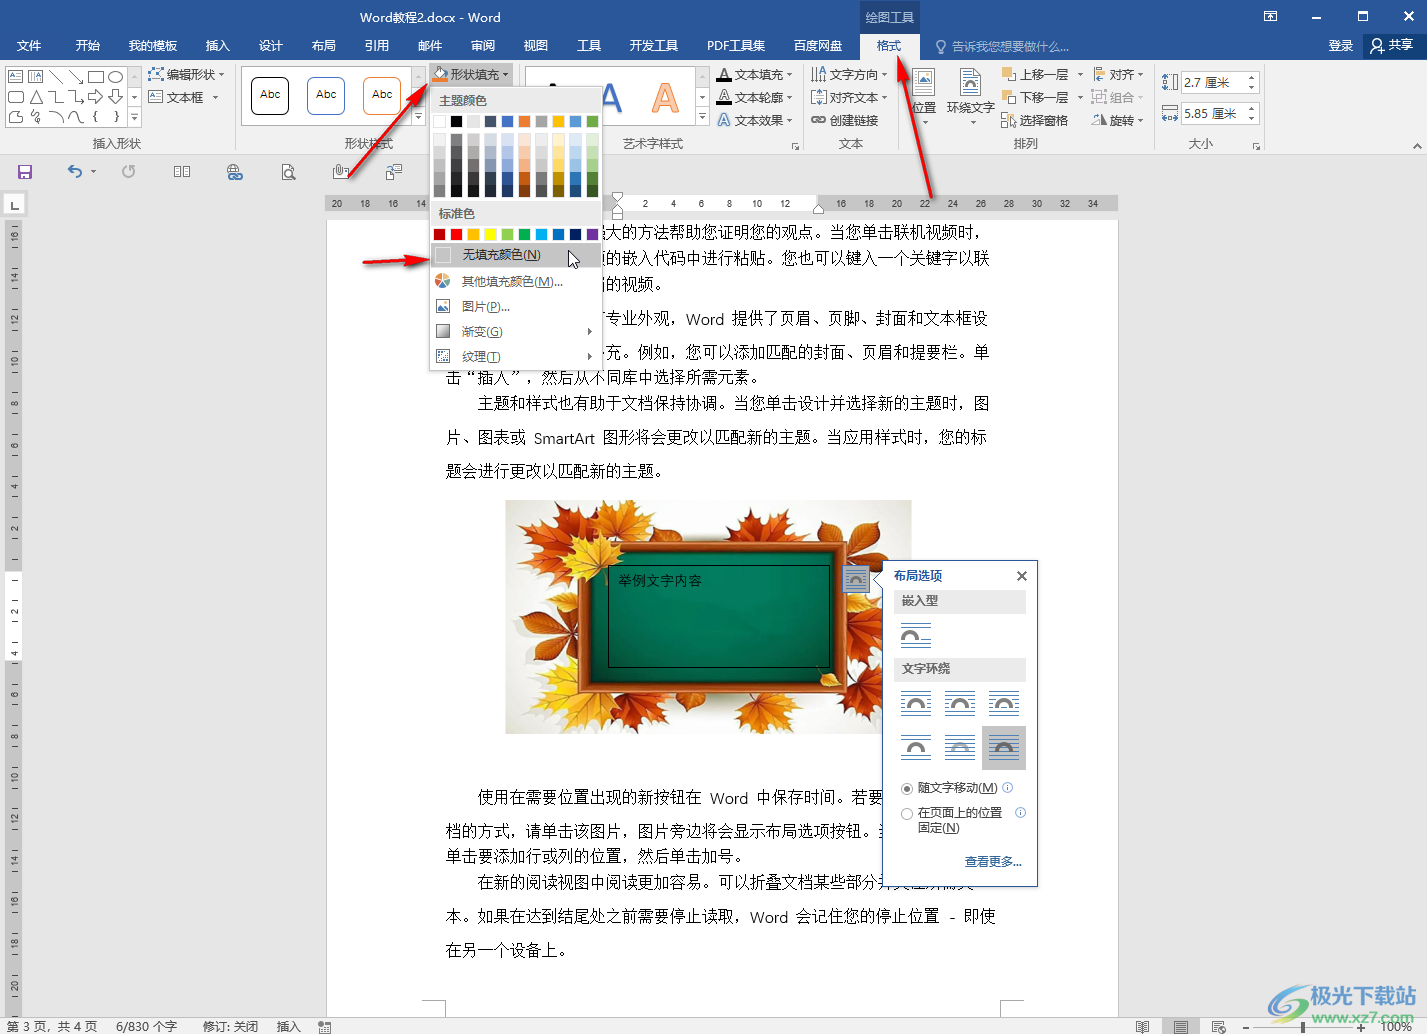
Task: Select the down arrow shape in gallery
Action: pos(116,97)
